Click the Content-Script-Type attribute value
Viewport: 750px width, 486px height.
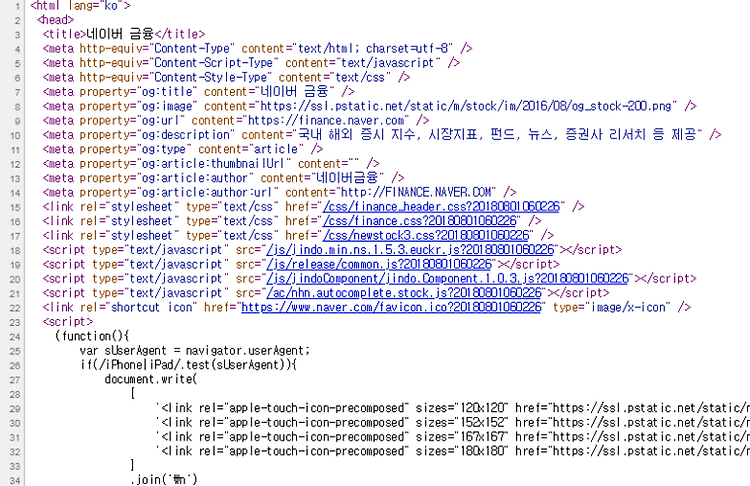[x=213, y=63]
